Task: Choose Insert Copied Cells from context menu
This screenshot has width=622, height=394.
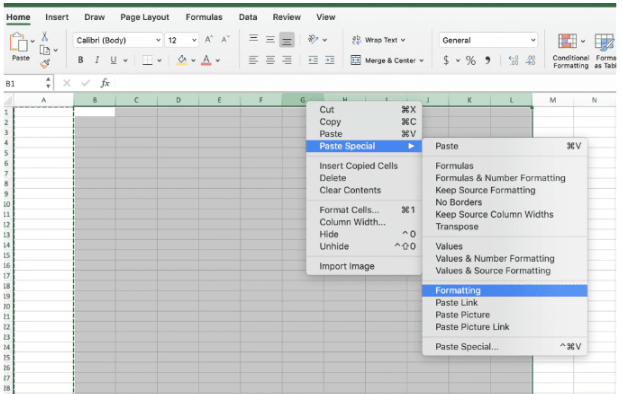Action: point(364,166)
